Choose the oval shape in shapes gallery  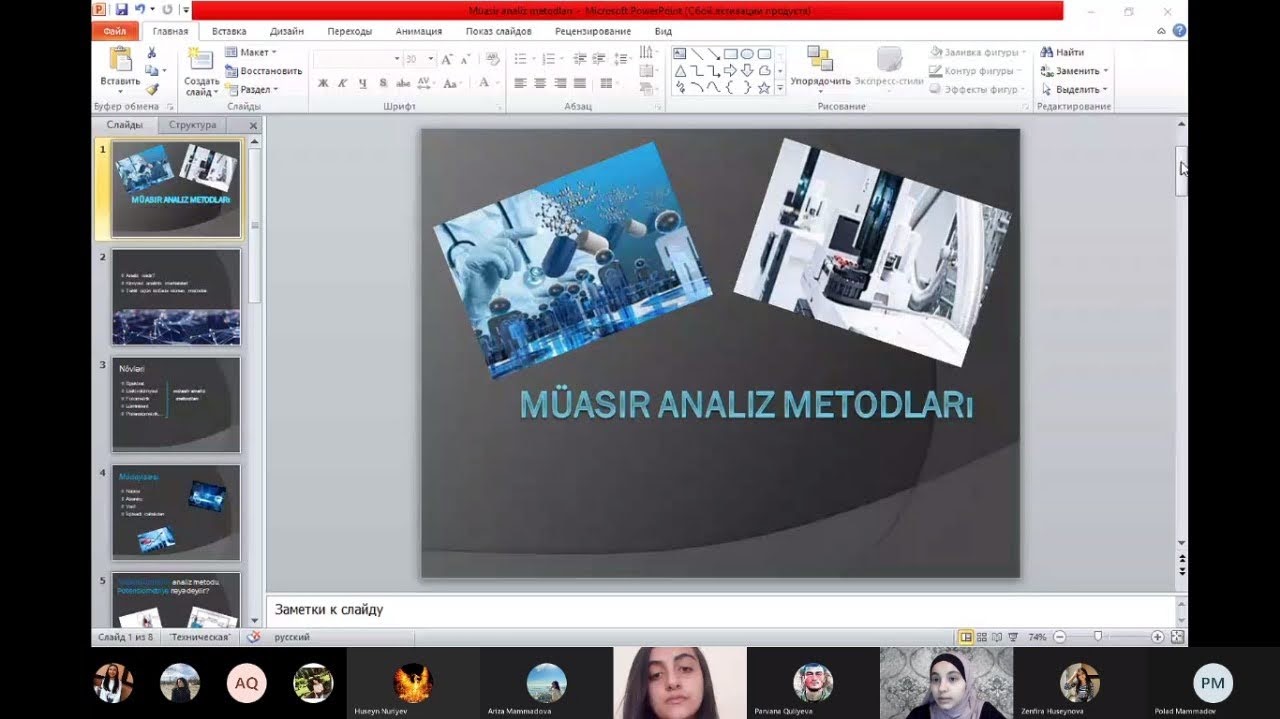[747, 54]
